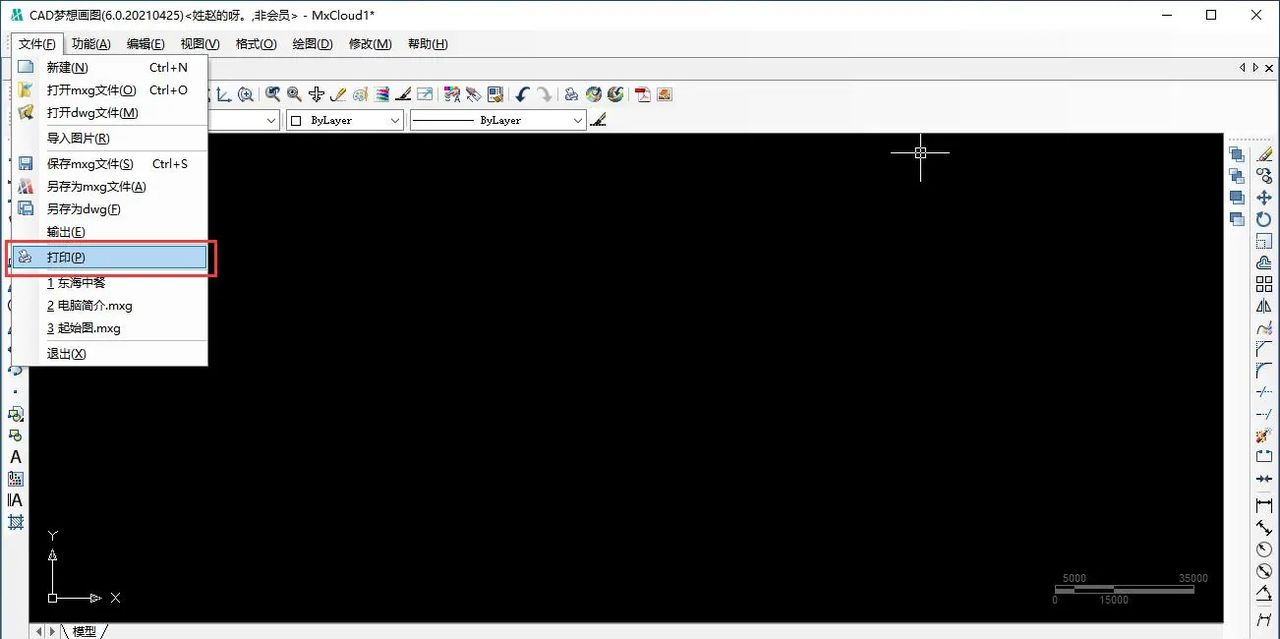
Task: Click the pan view toolbar icon
Action: [316, 94]
